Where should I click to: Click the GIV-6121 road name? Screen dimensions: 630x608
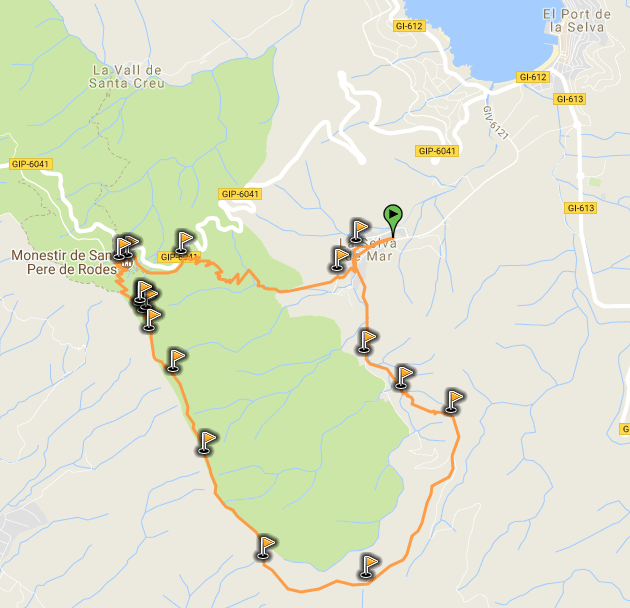495,123
